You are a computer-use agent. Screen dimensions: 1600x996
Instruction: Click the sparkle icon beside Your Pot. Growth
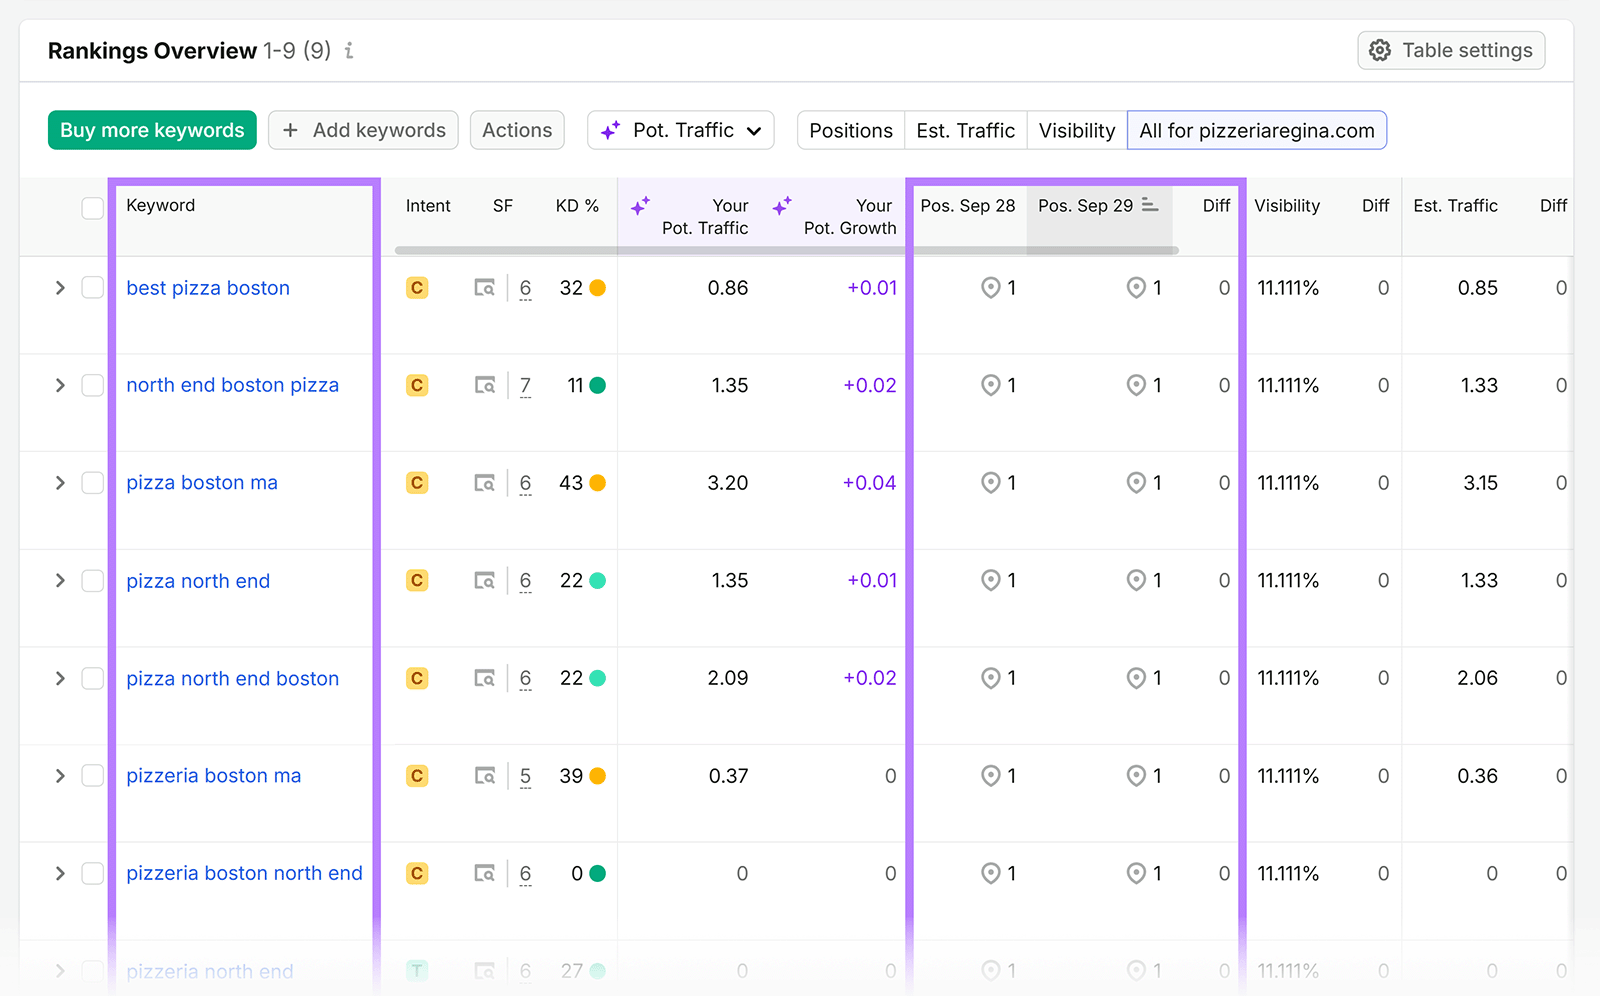point(782,206)
